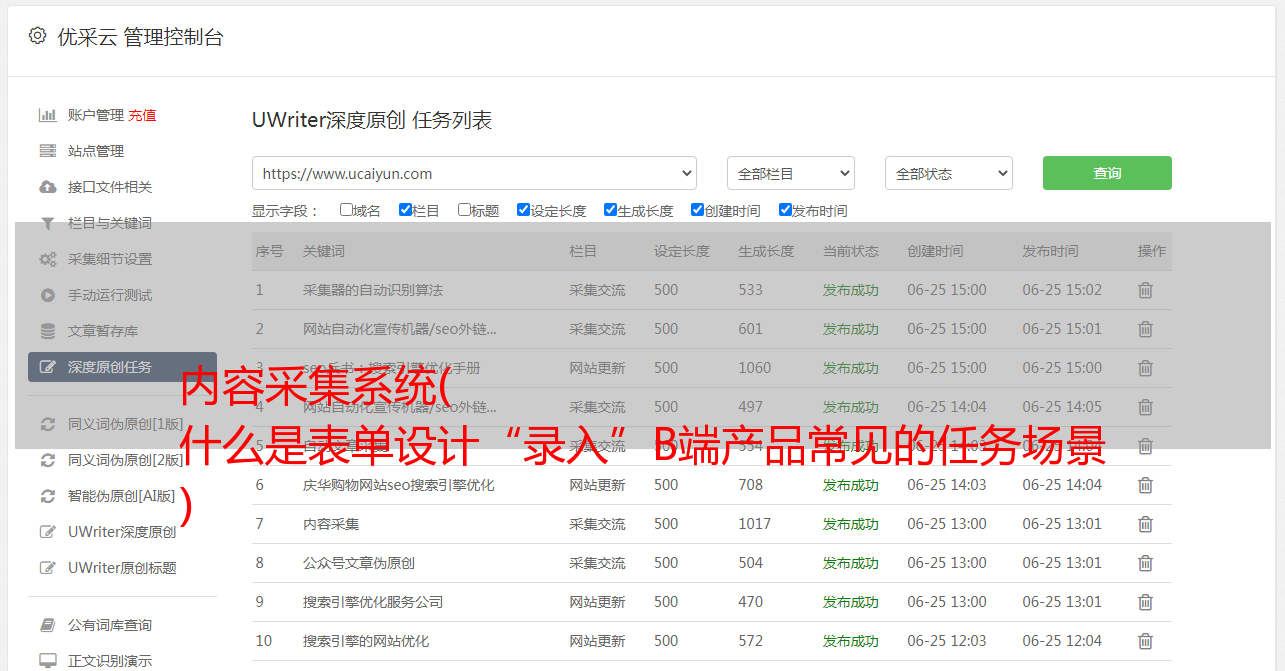Open the site URL dropdown

coord(474,173)
